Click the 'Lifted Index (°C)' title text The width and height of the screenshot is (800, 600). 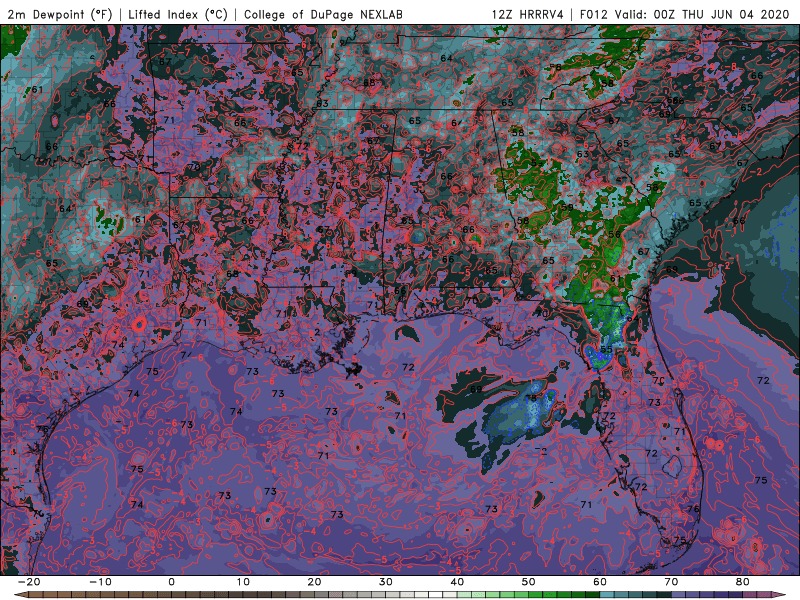point(178,14)
